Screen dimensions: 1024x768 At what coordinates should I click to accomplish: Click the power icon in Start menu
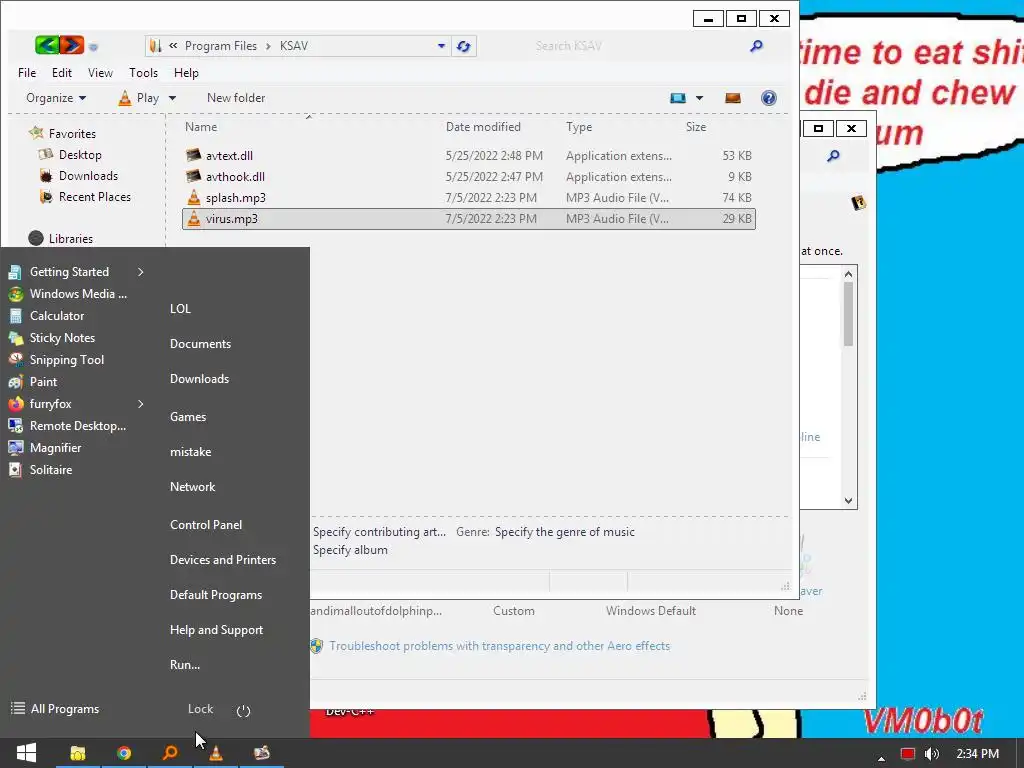click(x=243, y=711)
